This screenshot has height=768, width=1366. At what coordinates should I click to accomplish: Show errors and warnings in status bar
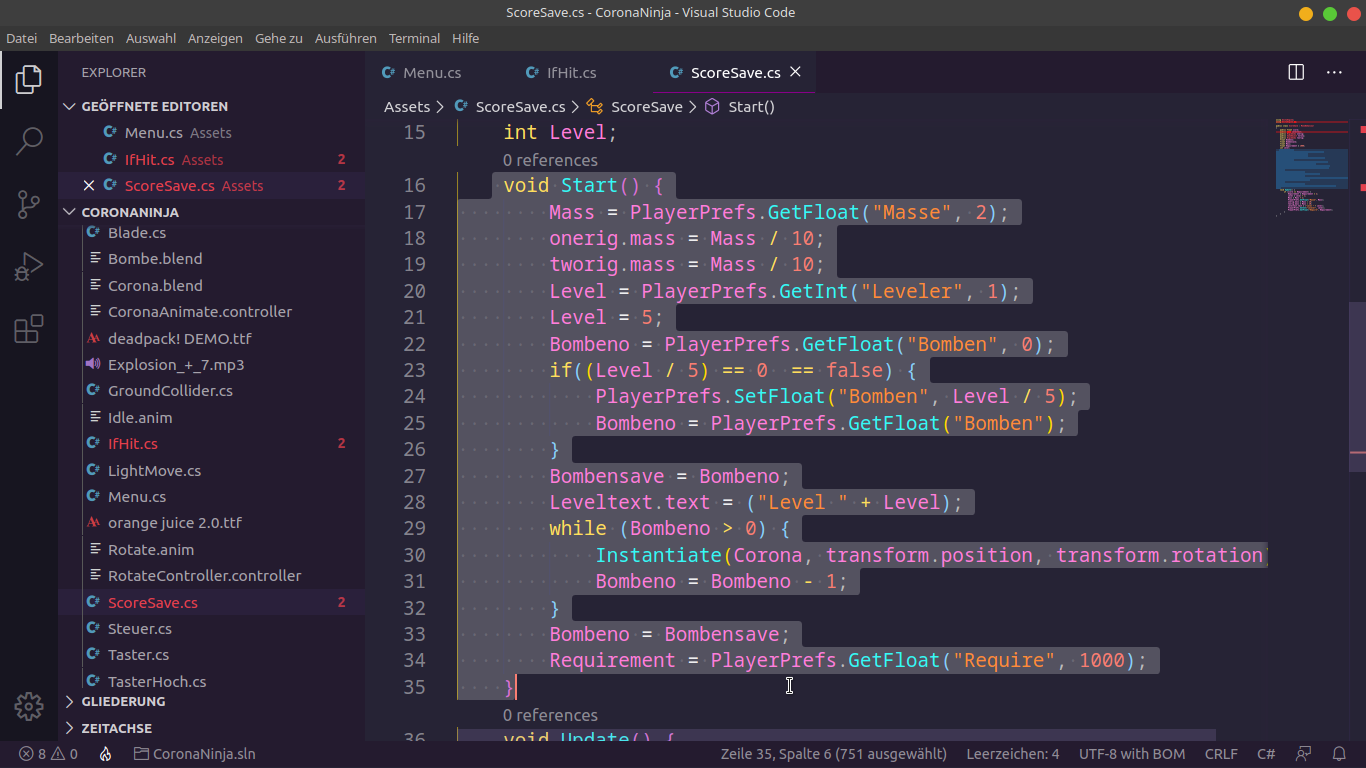coord(48,754)
